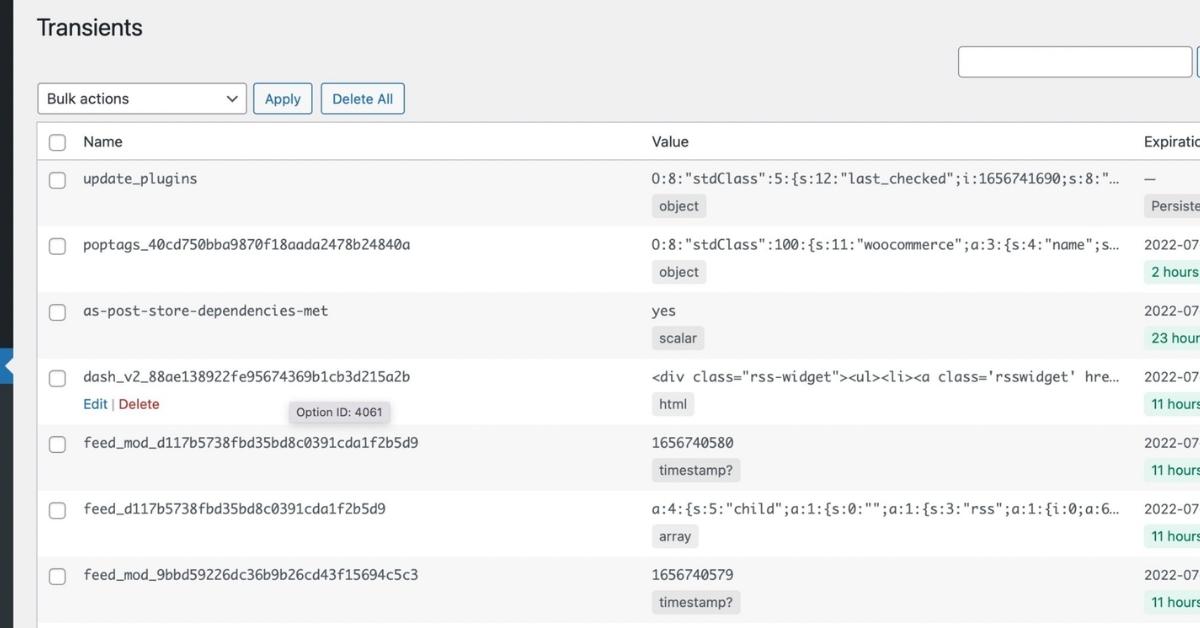Select the feed_d117b5738fbd35bd8c0391cda1f2b5d9 row checkbox
Viewport: 1200px width, 628px height.
coord(58,510)
